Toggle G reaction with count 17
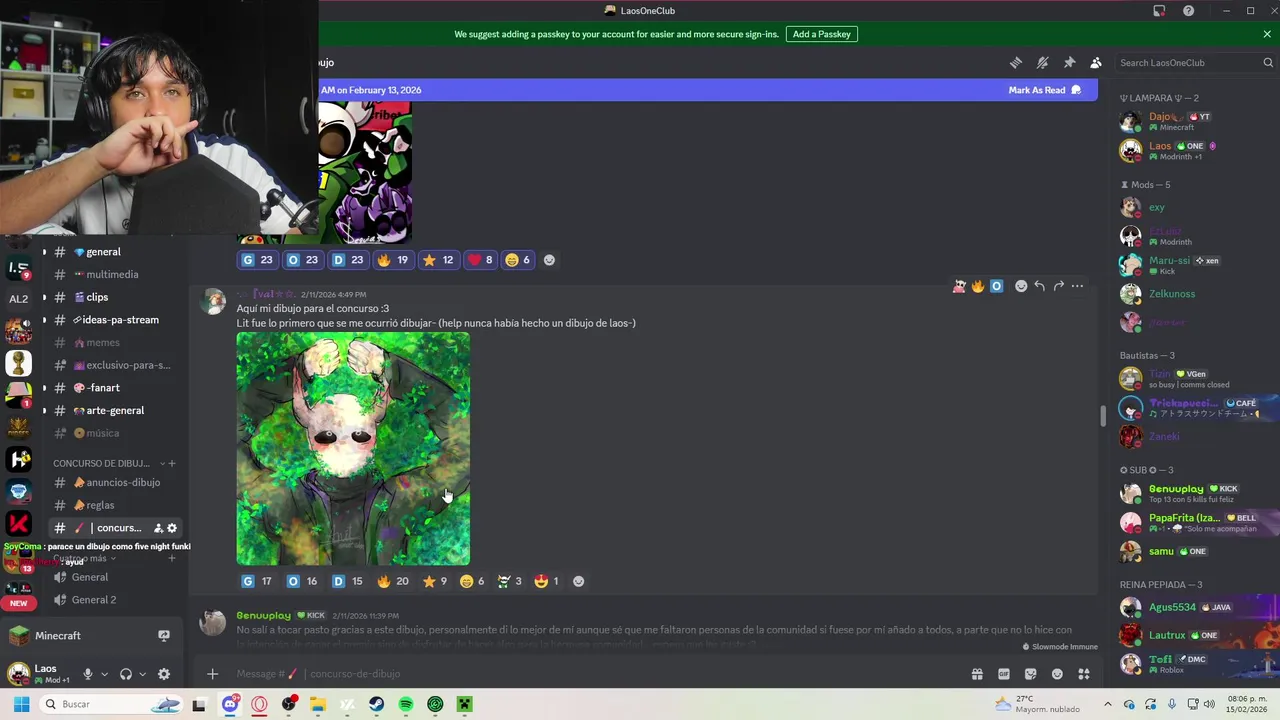1280x720 pixels. pyautogui.click(x=257, y=581)
